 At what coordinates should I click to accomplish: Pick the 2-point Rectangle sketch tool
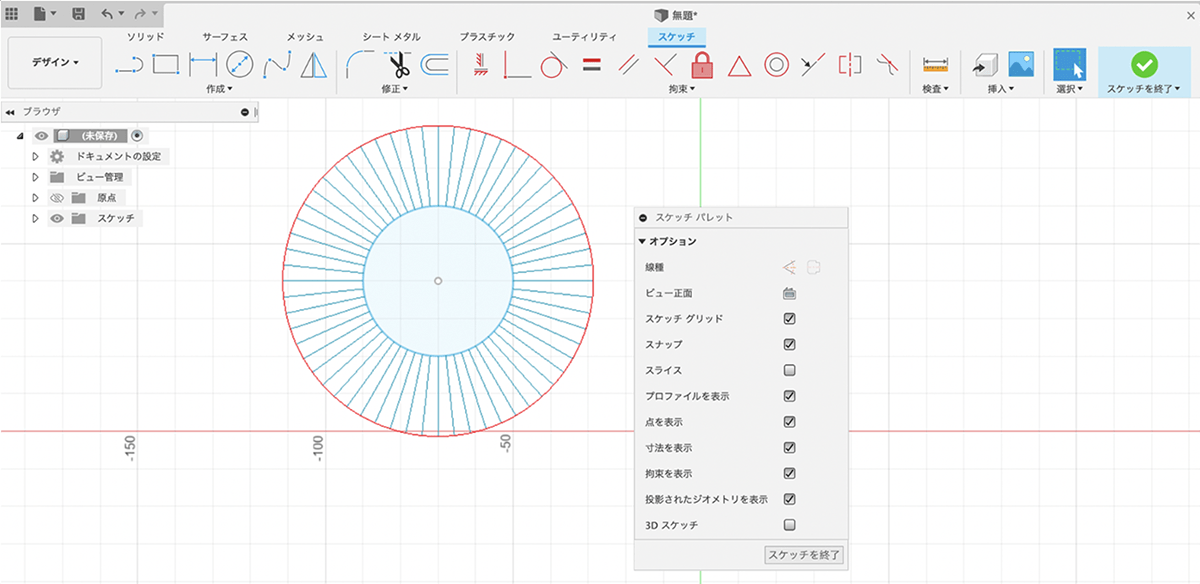tap(165, 66)
